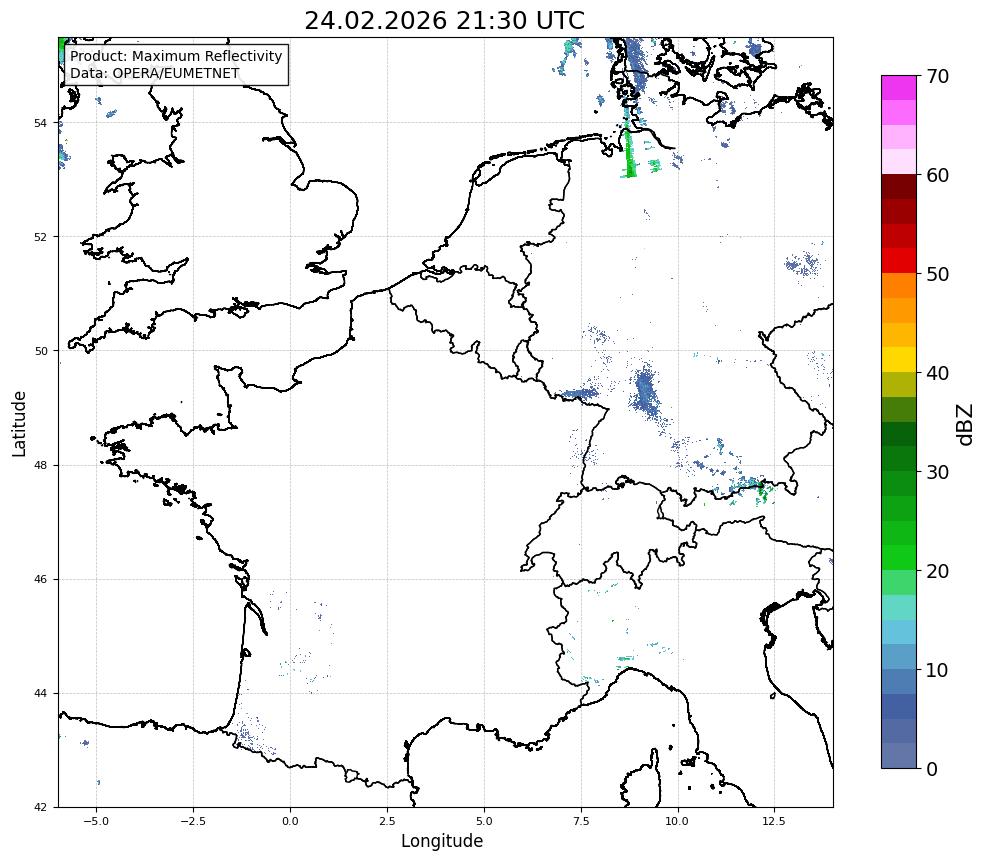Click the 'Product: Maximum Reflectivity' legend text
985x860 pixels.
coord(176,56)
